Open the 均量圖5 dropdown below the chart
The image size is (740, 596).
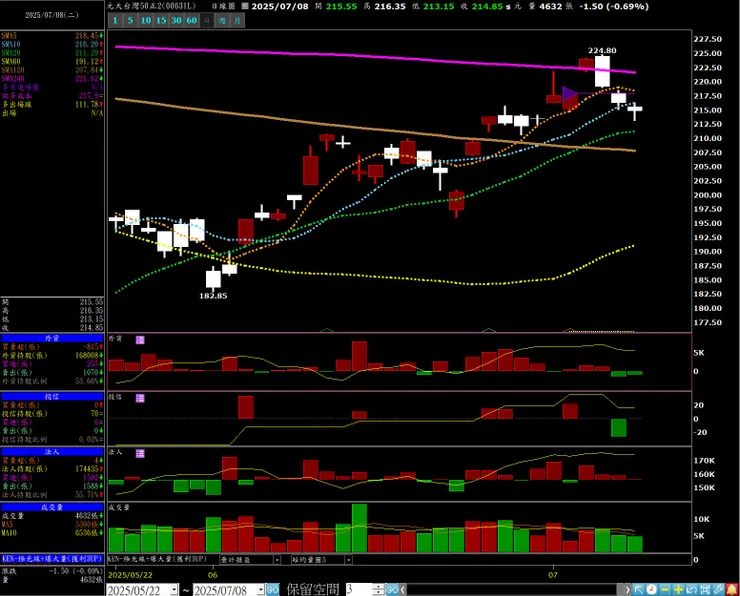[x=348, y=560]
